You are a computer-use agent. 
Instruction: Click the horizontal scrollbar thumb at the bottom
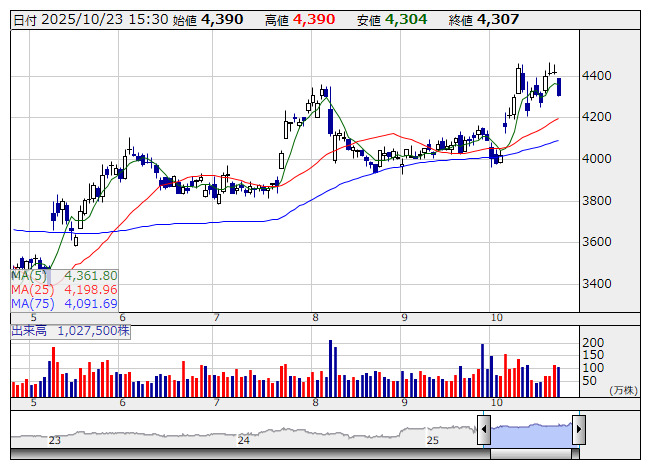click(x=531, y=454)
